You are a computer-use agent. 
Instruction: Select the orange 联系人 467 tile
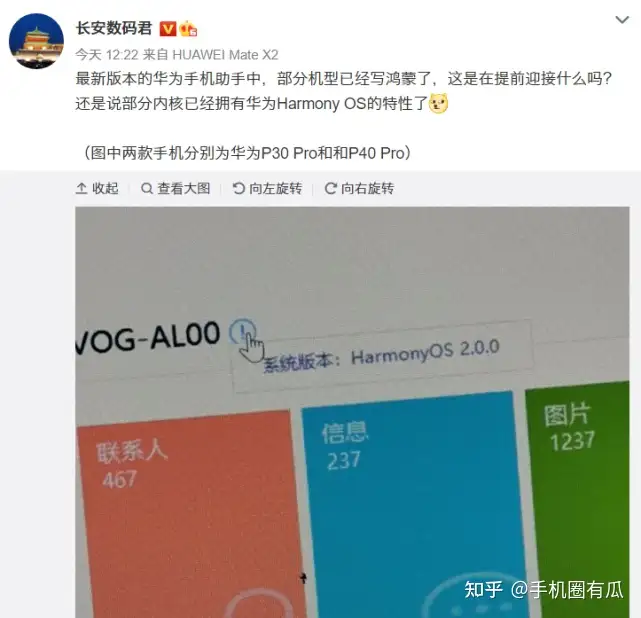(x=192, y=515)
